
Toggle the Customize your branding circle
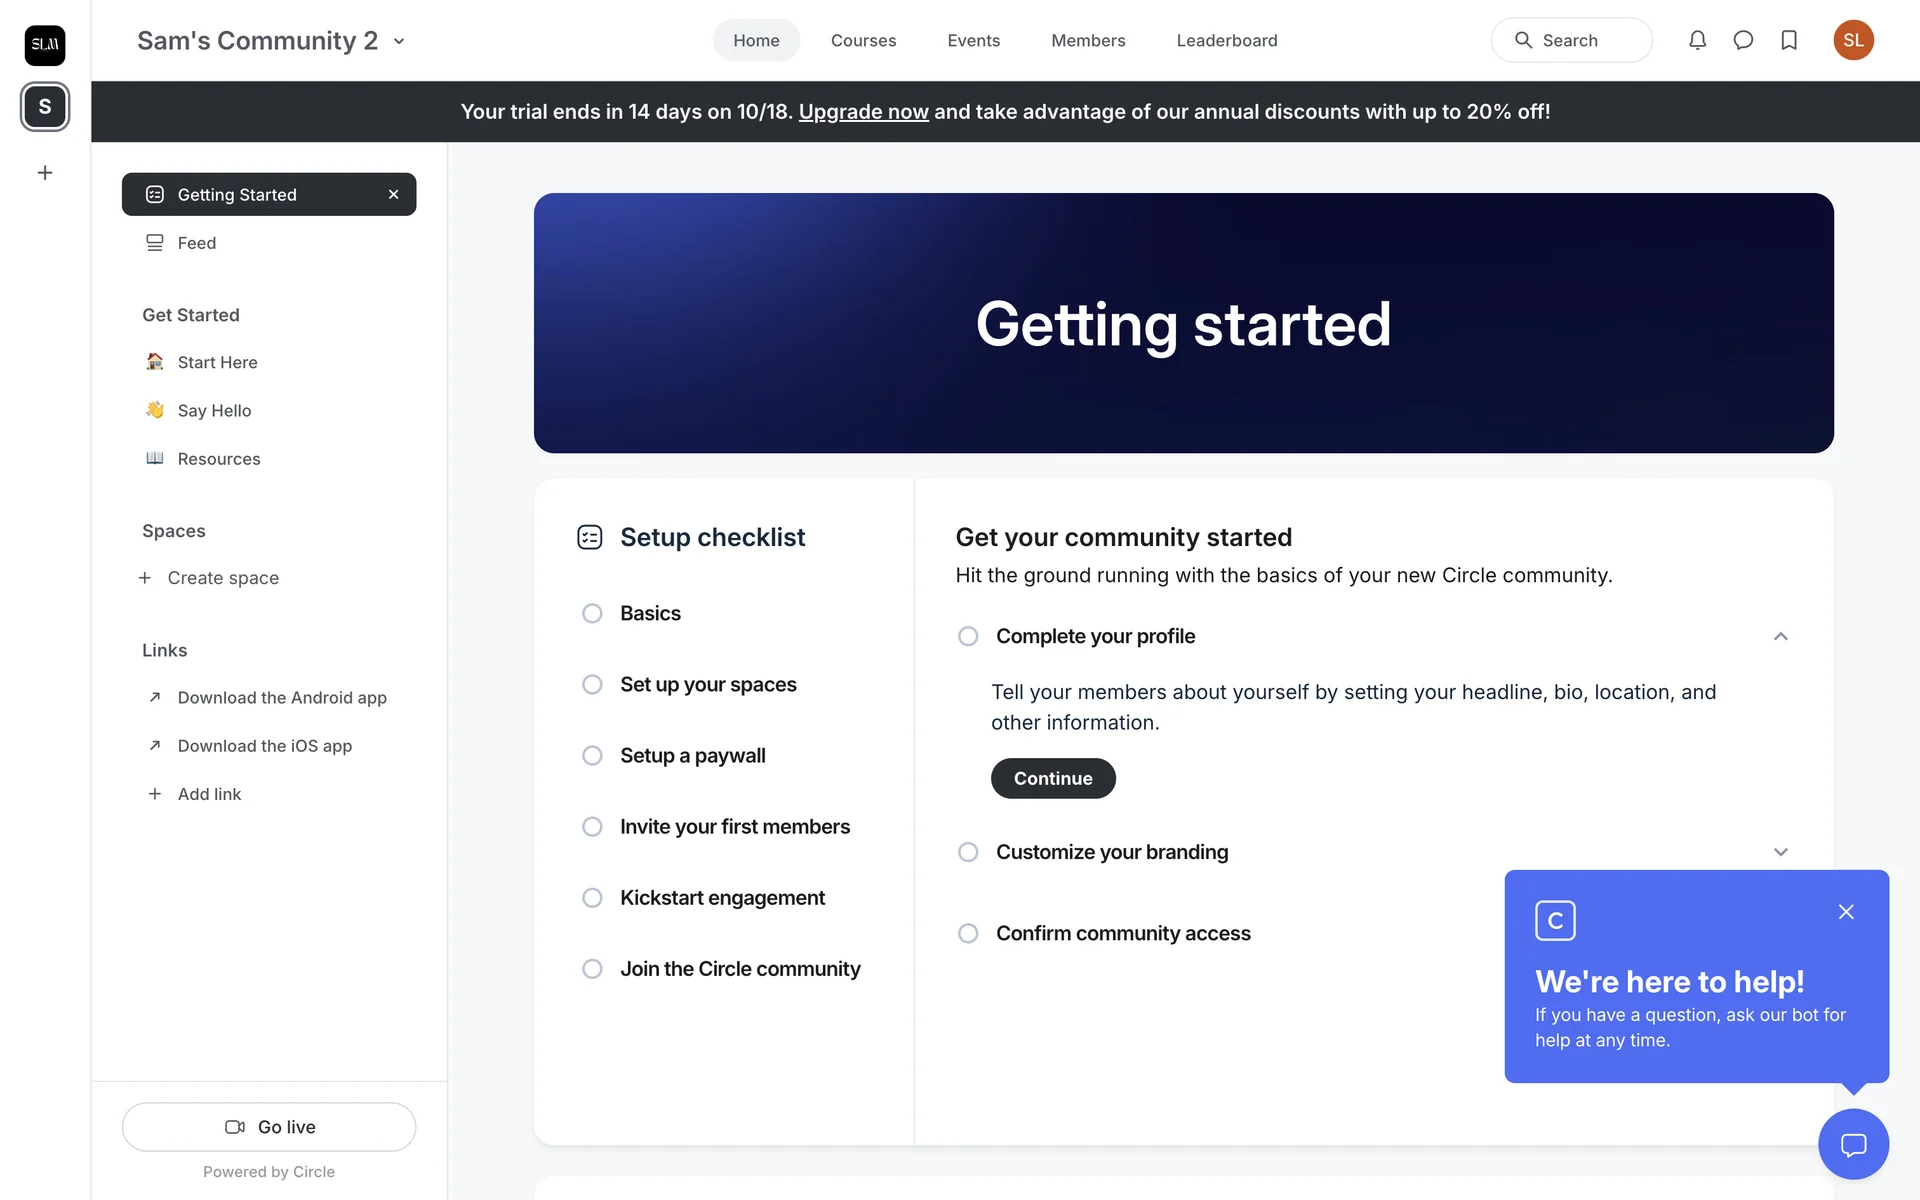click(968, 852)
